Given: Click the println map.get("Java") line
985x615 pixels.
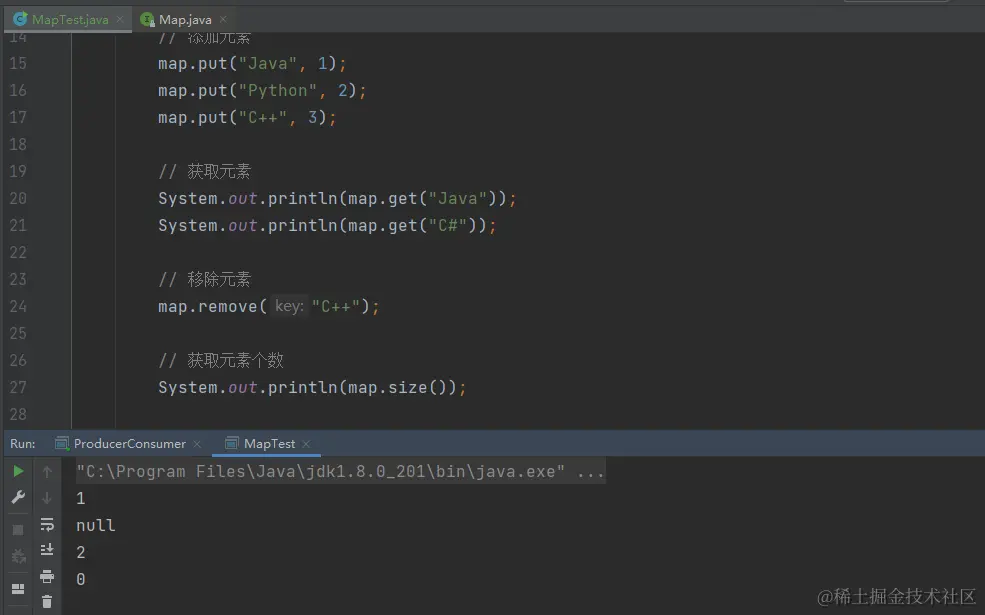Looking at the screenshot, I should [x=337, y=199].
